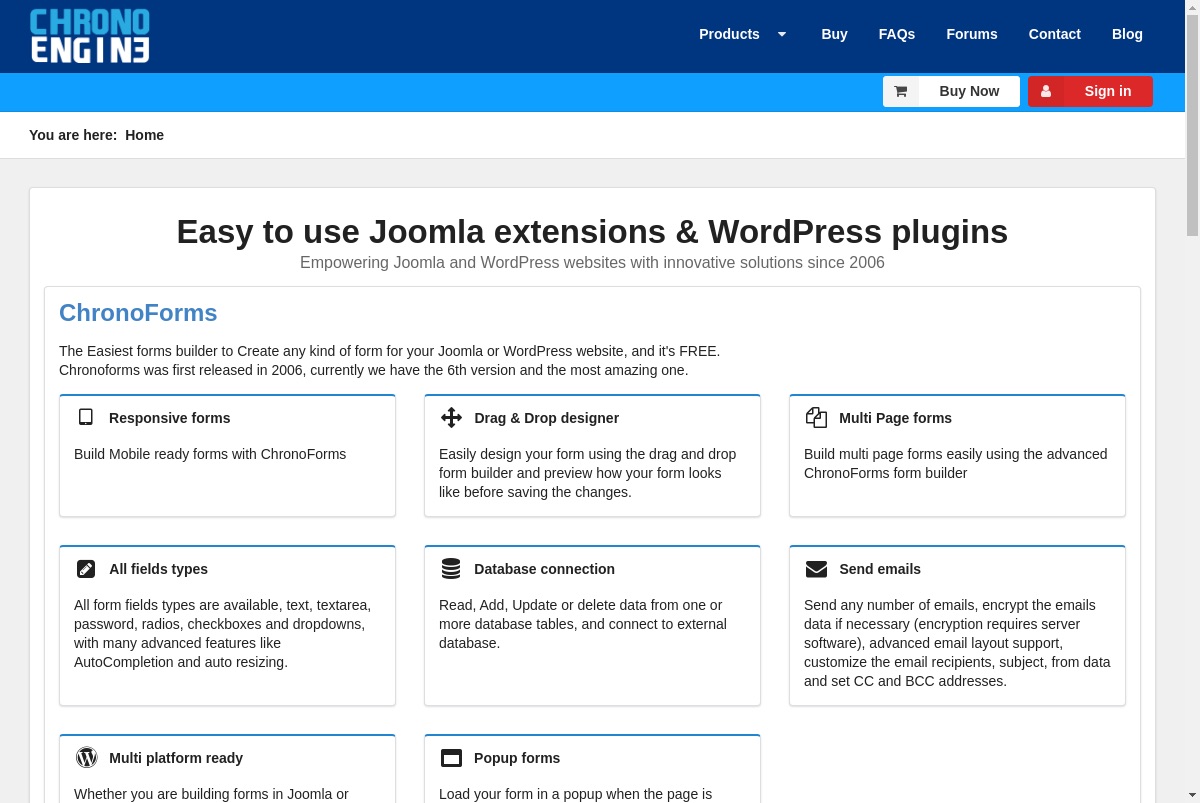Click the 'You are here:' label
1200x803 pixels.
coord(73,135)
